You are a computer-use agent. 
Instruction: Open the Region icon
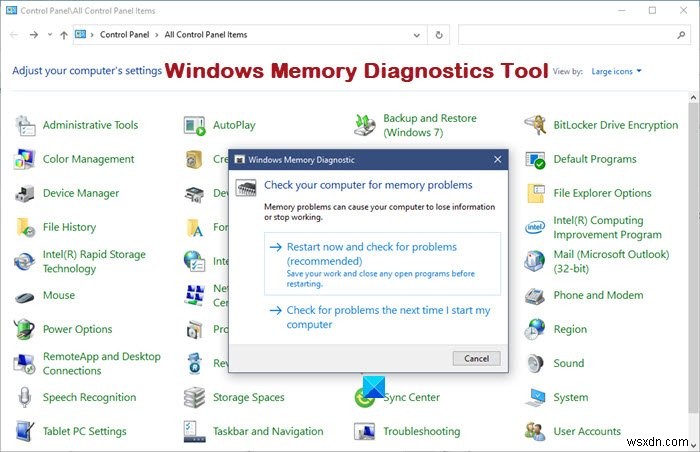pos(535,329)
